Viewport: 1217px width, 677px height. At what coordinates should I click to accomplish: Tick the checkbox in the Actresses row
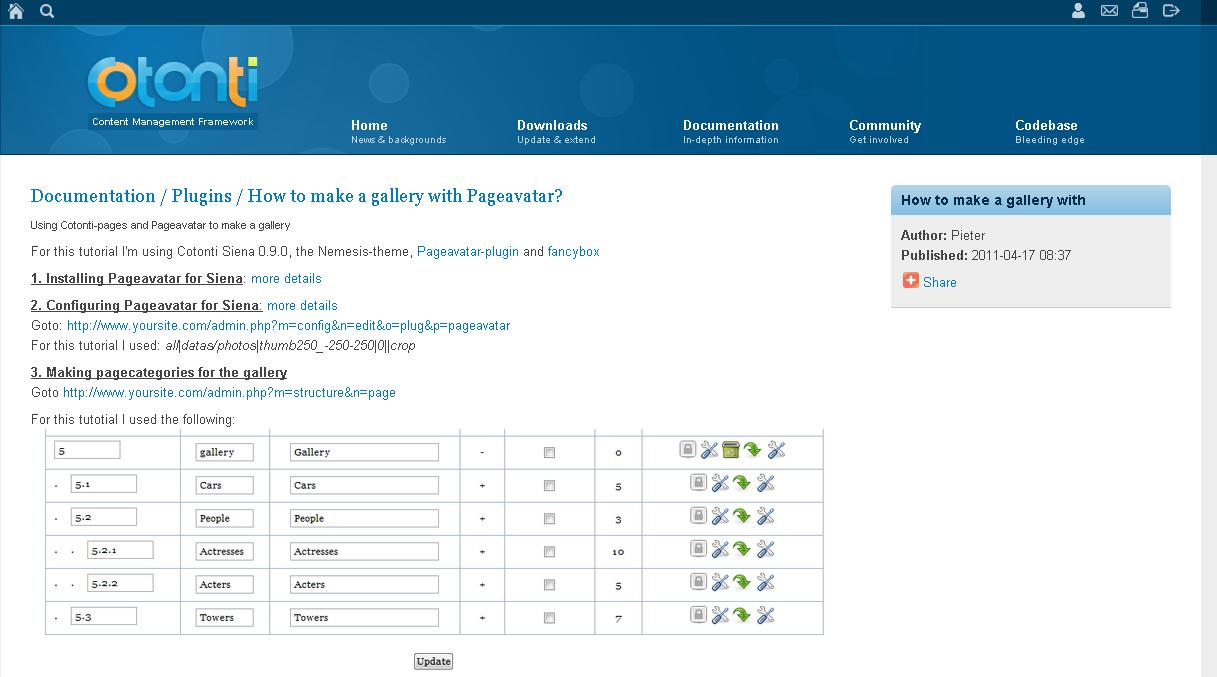coord(549,552)
